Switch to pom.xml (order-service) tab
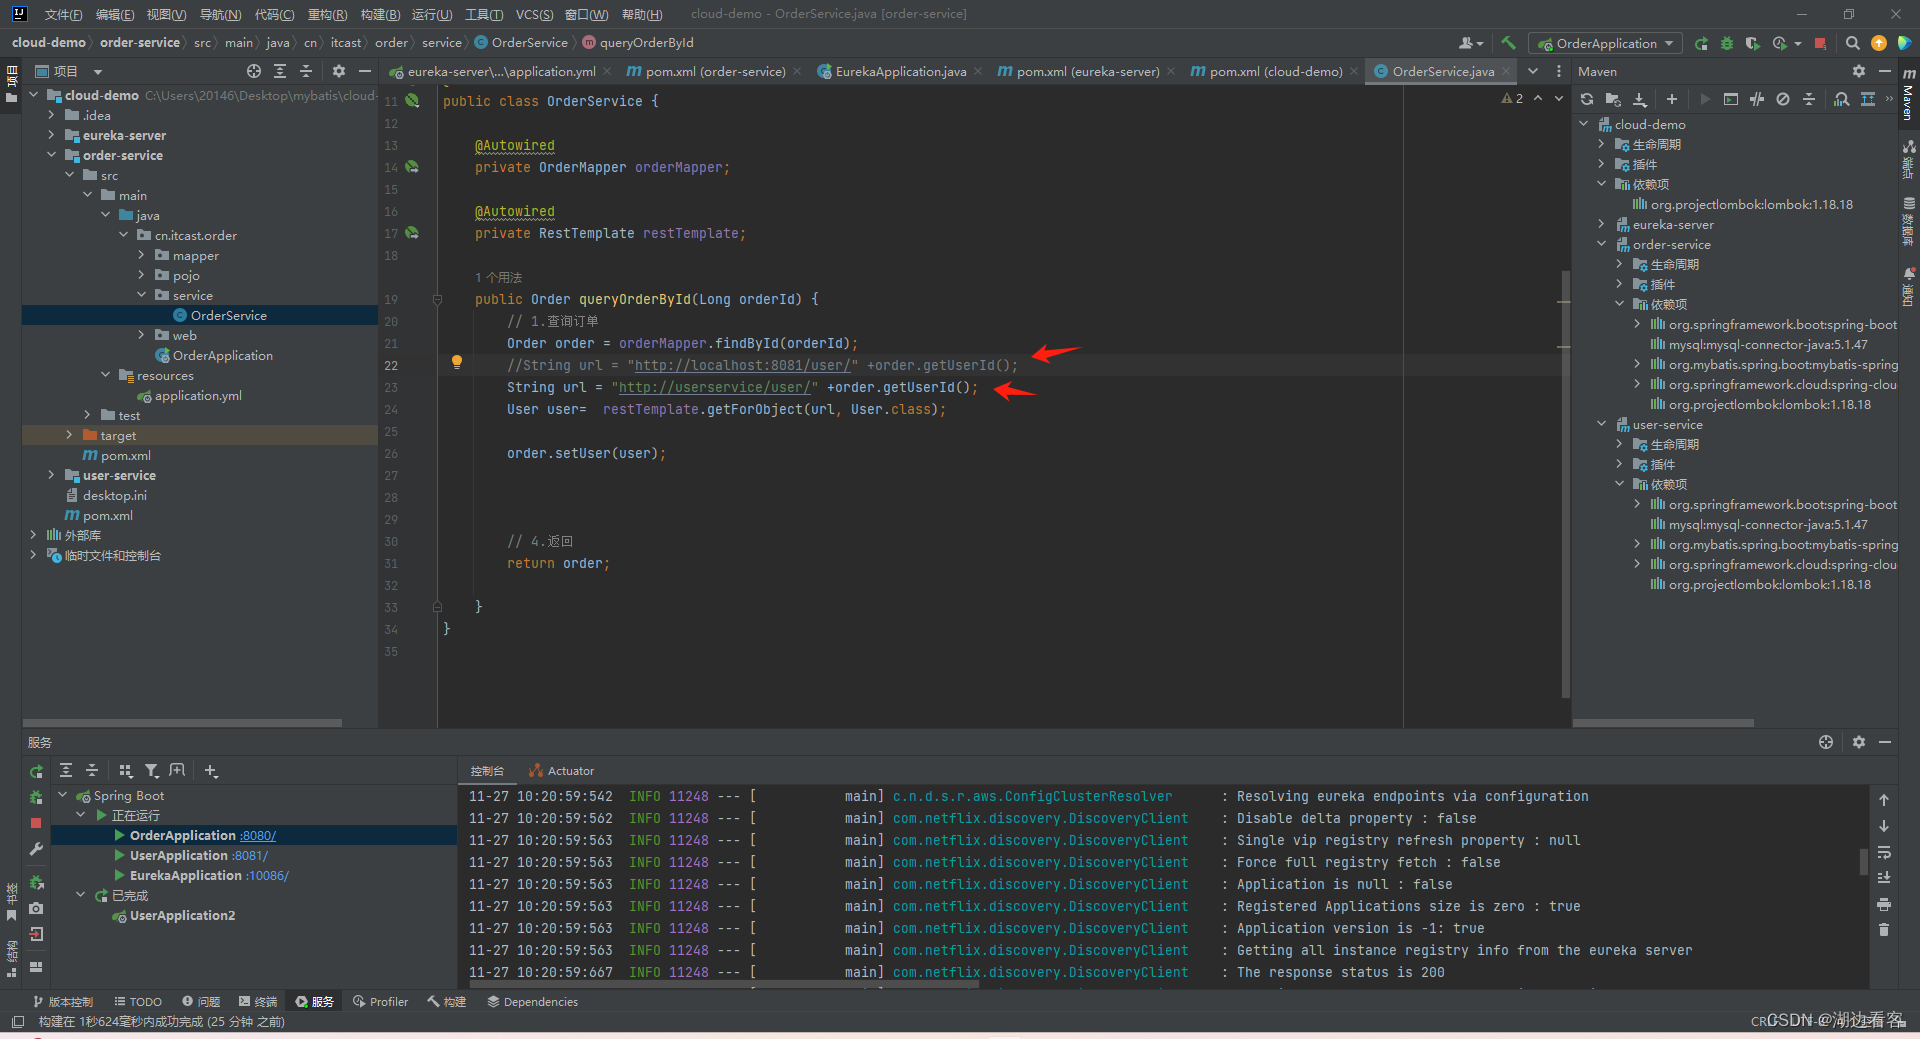Viewport: 1920px width, 1039px height. point(714,71)
